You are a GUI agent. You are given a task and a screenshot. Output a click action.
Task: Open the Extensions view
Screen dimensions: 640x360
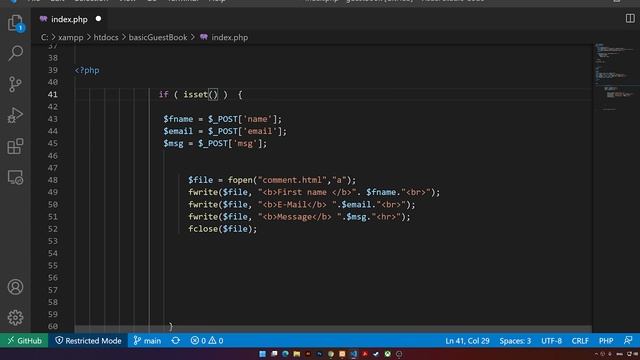[x=16, y=146]
